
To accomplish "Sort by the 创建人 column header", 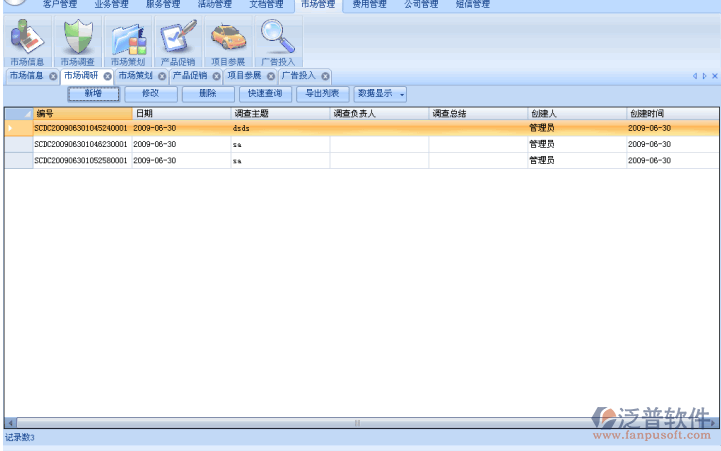I will (577, 114).
